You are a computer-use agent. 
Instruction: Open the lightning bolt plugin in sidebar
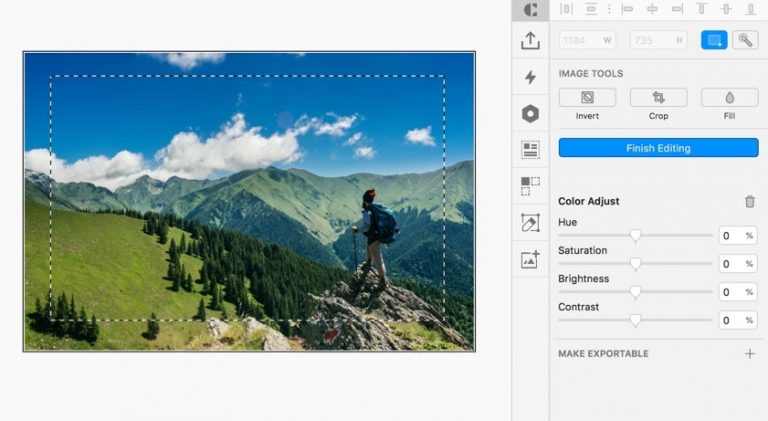coord(530,77)
